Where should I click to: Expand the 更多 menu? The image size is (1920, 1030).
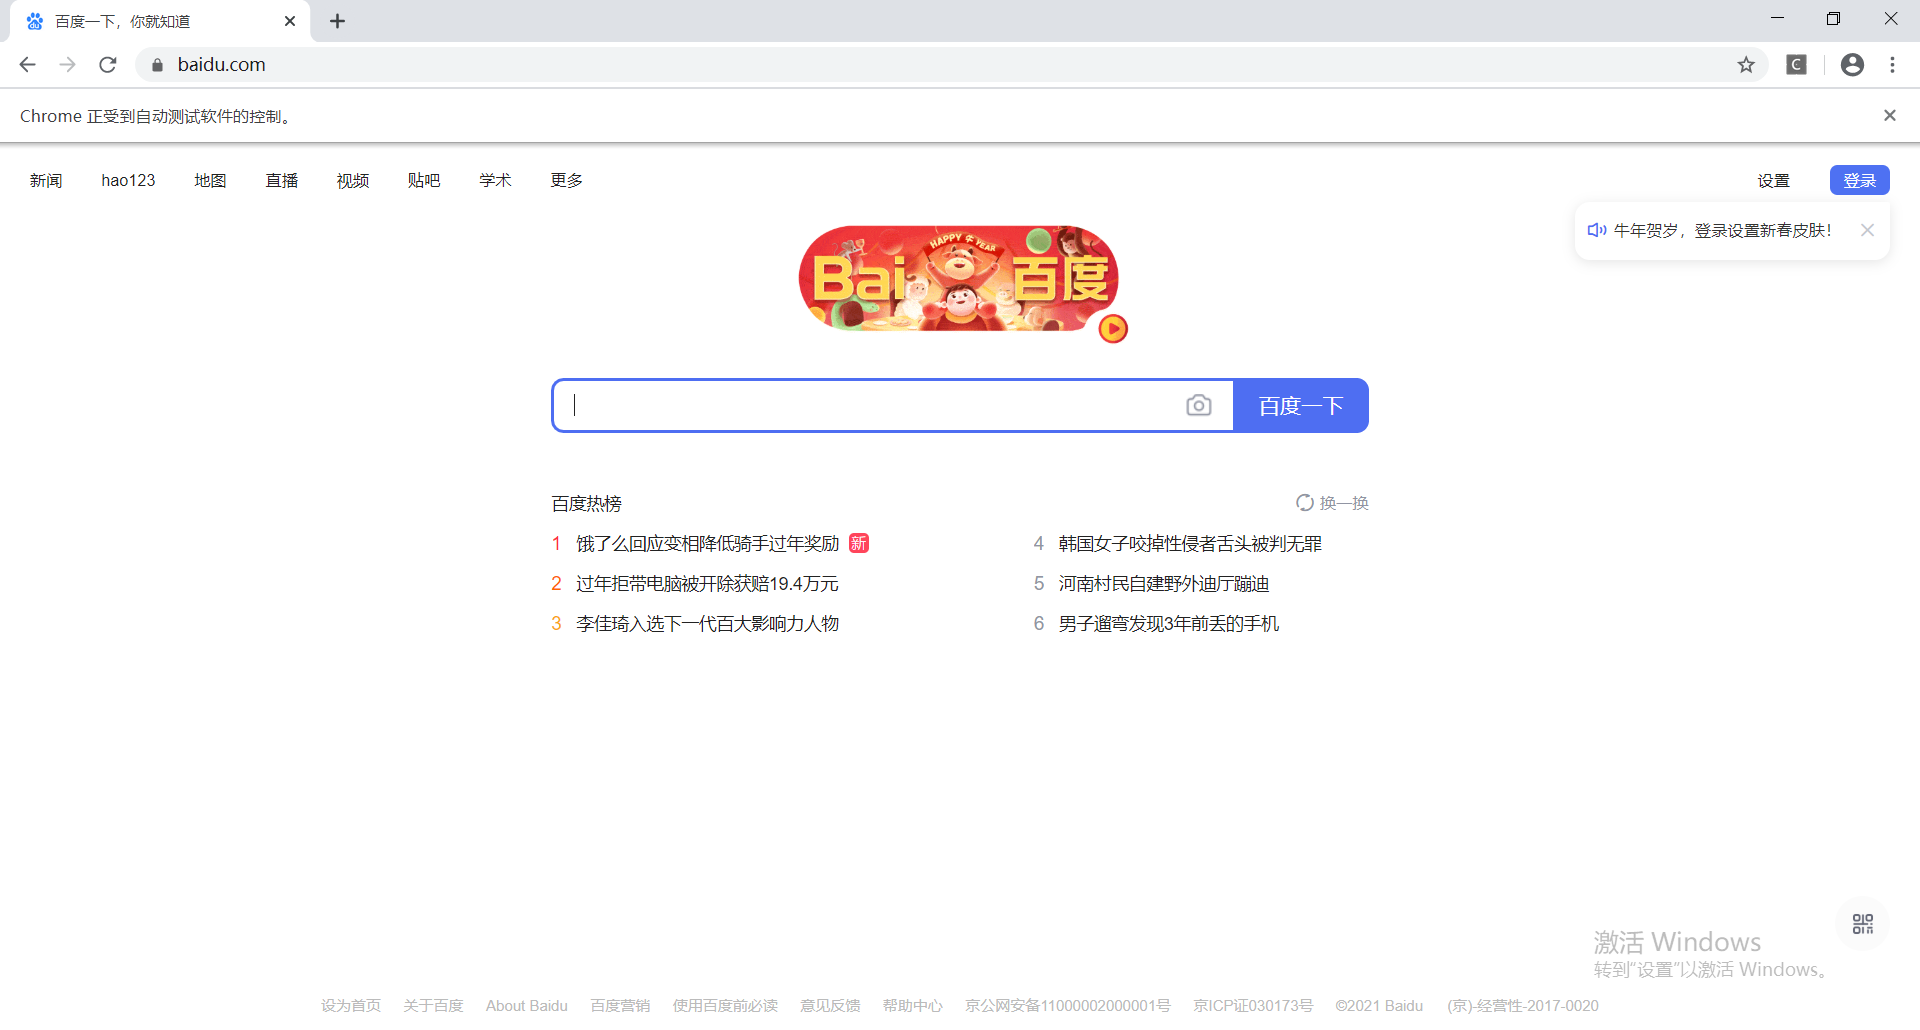566,181
